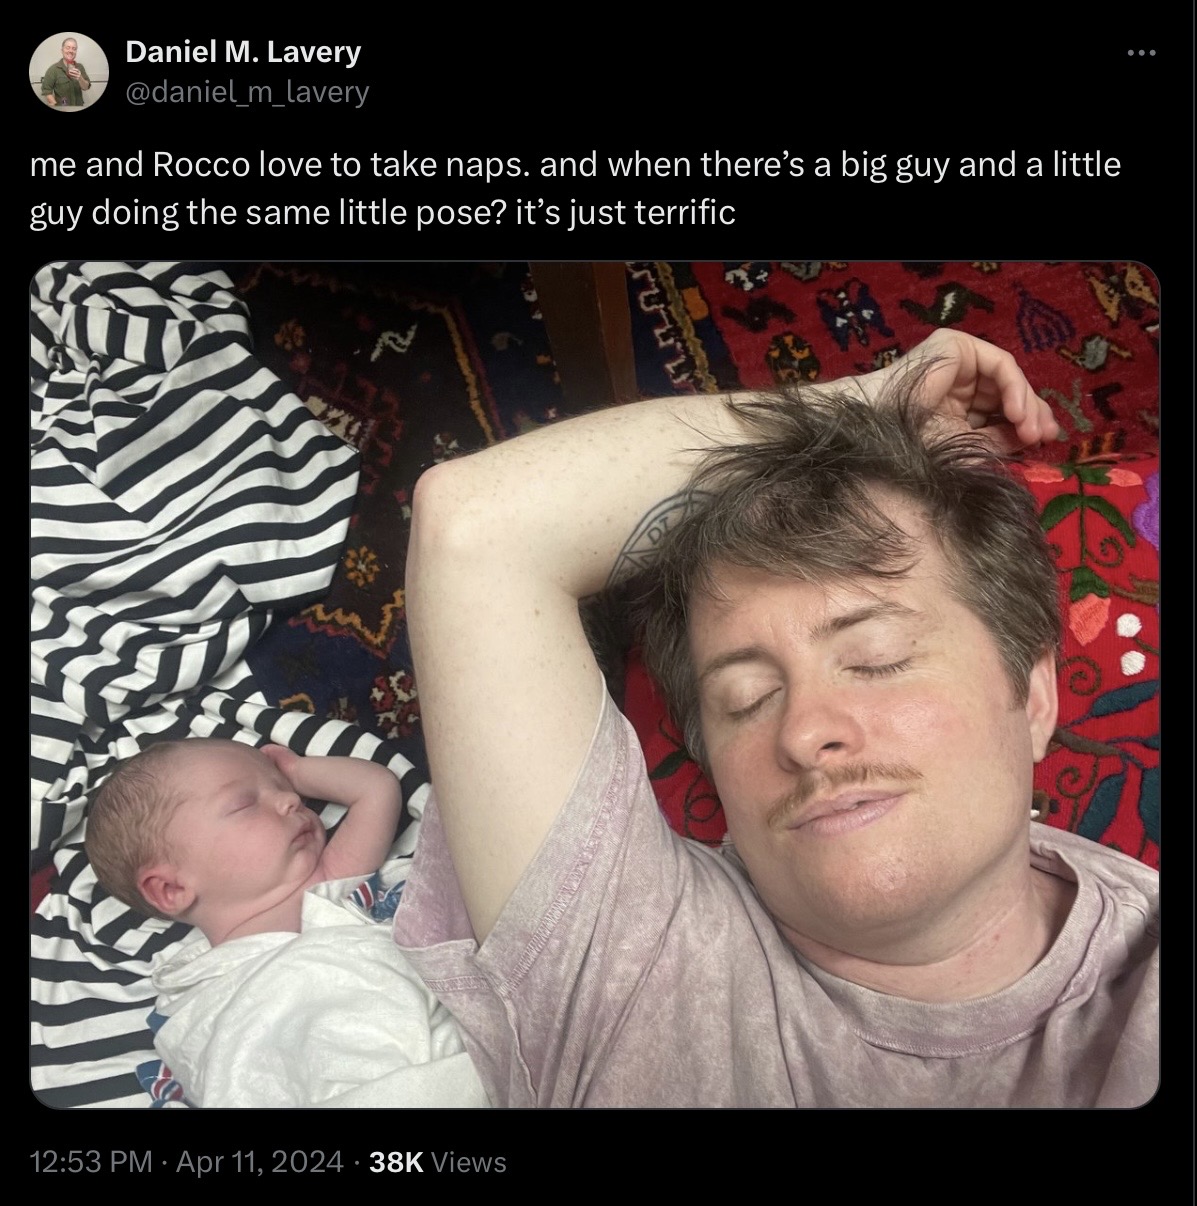The height and width of the screenshot is (1206, 1197).
Task: Click the tweet's first line about naps
Action: click(x=575, y=164)
